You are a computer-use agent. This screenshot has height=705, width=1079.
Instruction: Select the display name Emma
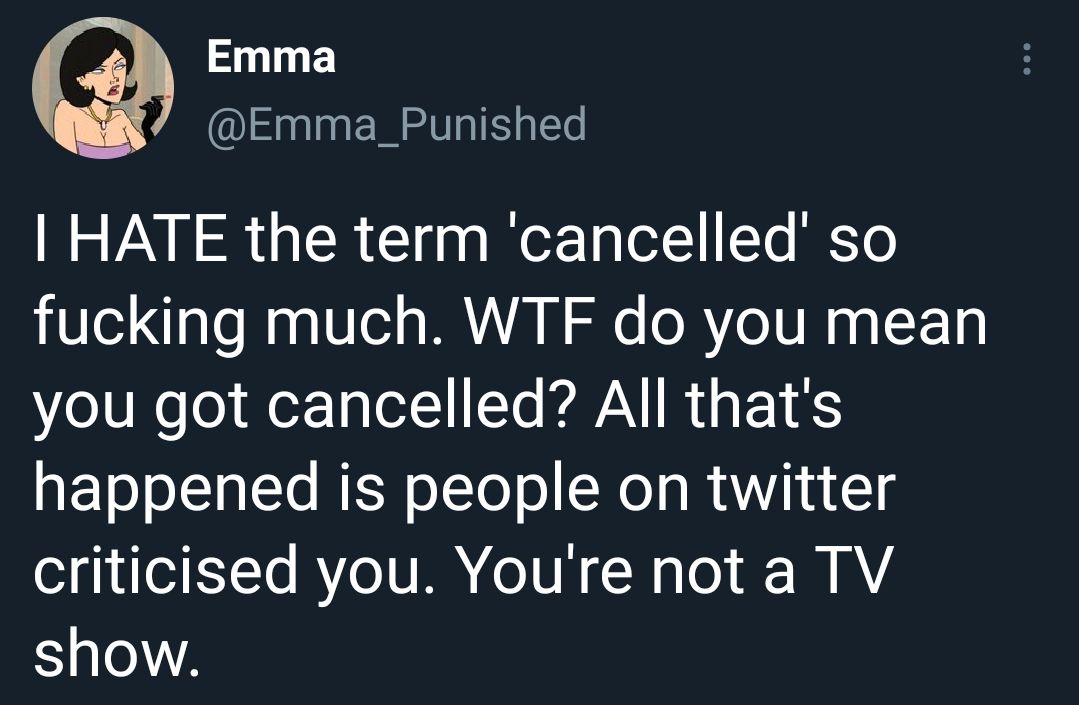[270, 57]
